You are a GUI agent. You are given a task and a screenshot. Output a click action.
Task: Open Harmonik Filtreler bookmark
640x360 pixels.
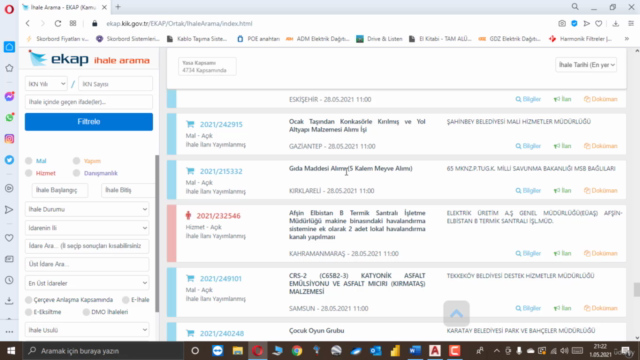coord(580,39)
